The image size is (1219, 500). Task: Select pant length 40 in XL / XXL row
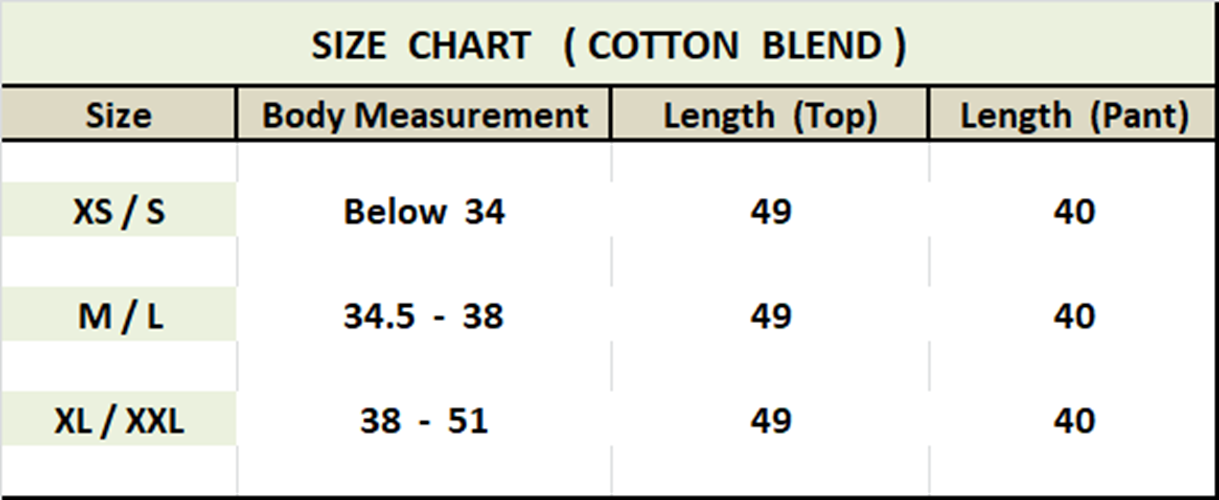[1073, 420]
